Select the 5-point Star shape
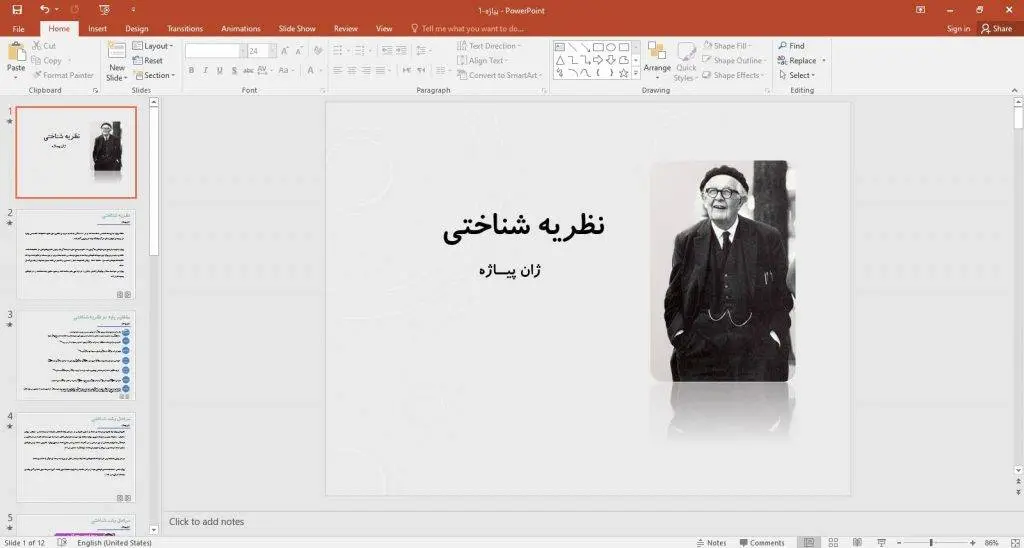This screenshot has width=1024, height=548. pyautogui.click(x=624, y=73)
